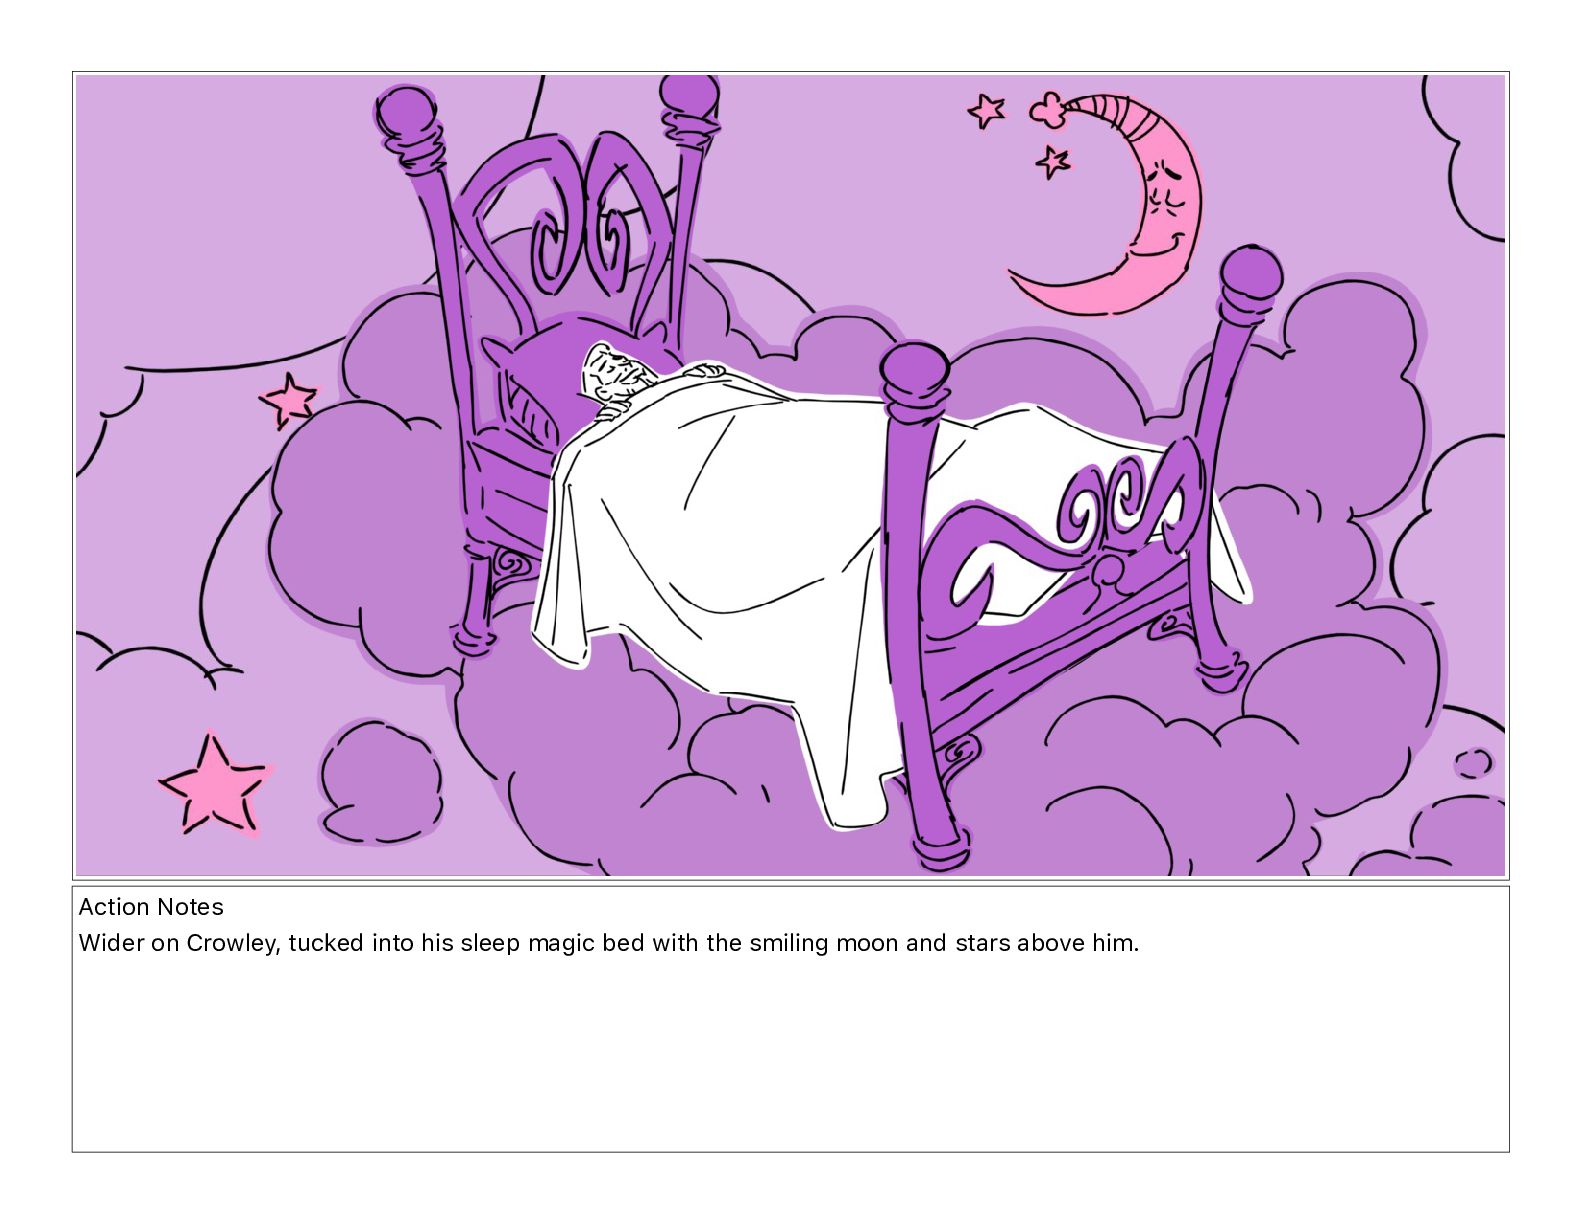Image resolution: width=1584 pixels, height=1224 pixels.
Task: Click the top left headboard post knob
Action: click(406, 111)
